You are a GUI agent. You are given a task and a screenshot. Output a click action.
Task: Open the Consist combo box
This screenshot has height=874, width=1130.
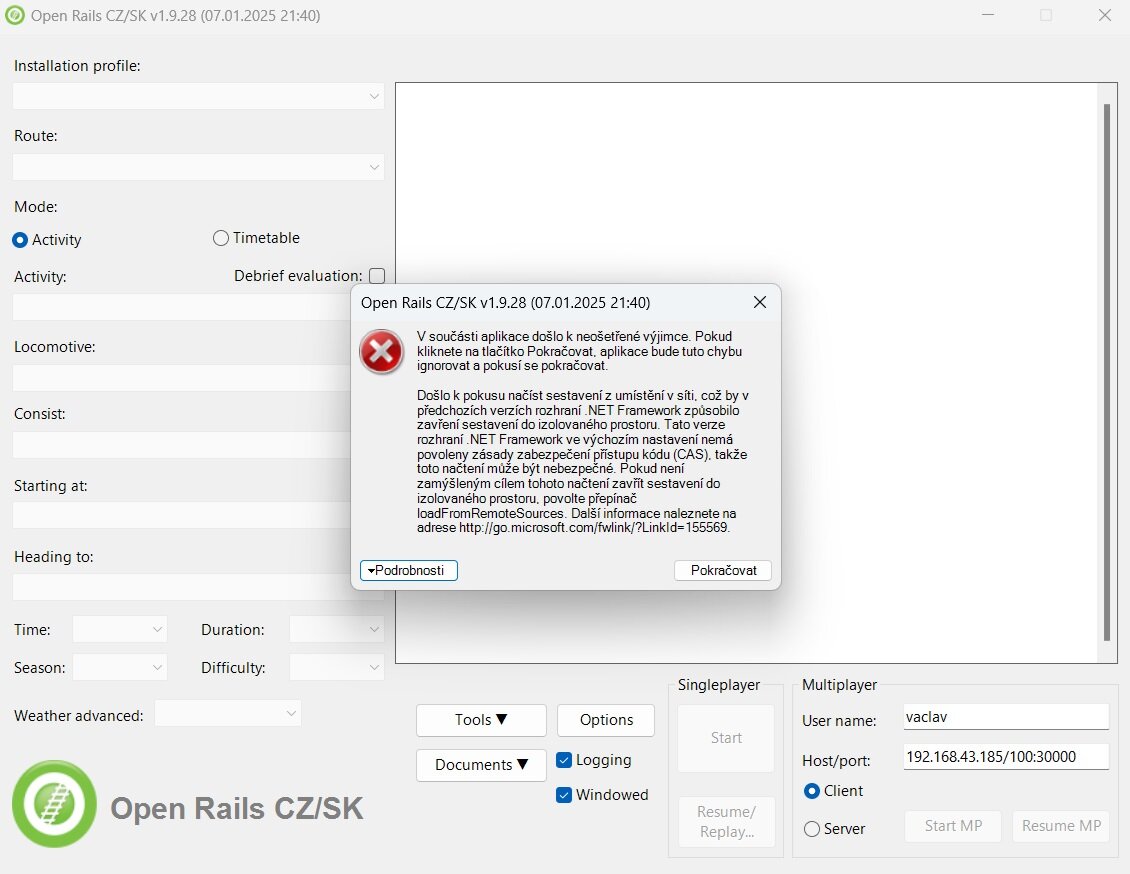(x=182, y=445)
